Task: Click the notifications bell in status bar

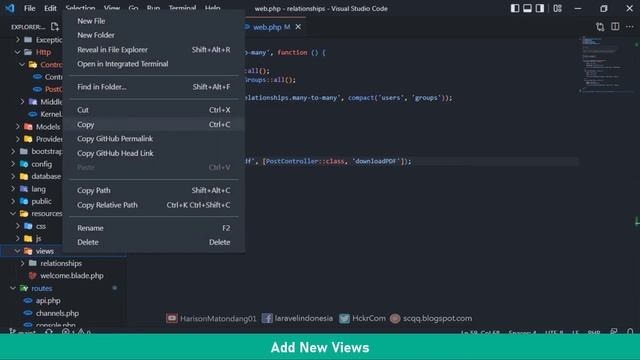Action: [x=630, y=331]
